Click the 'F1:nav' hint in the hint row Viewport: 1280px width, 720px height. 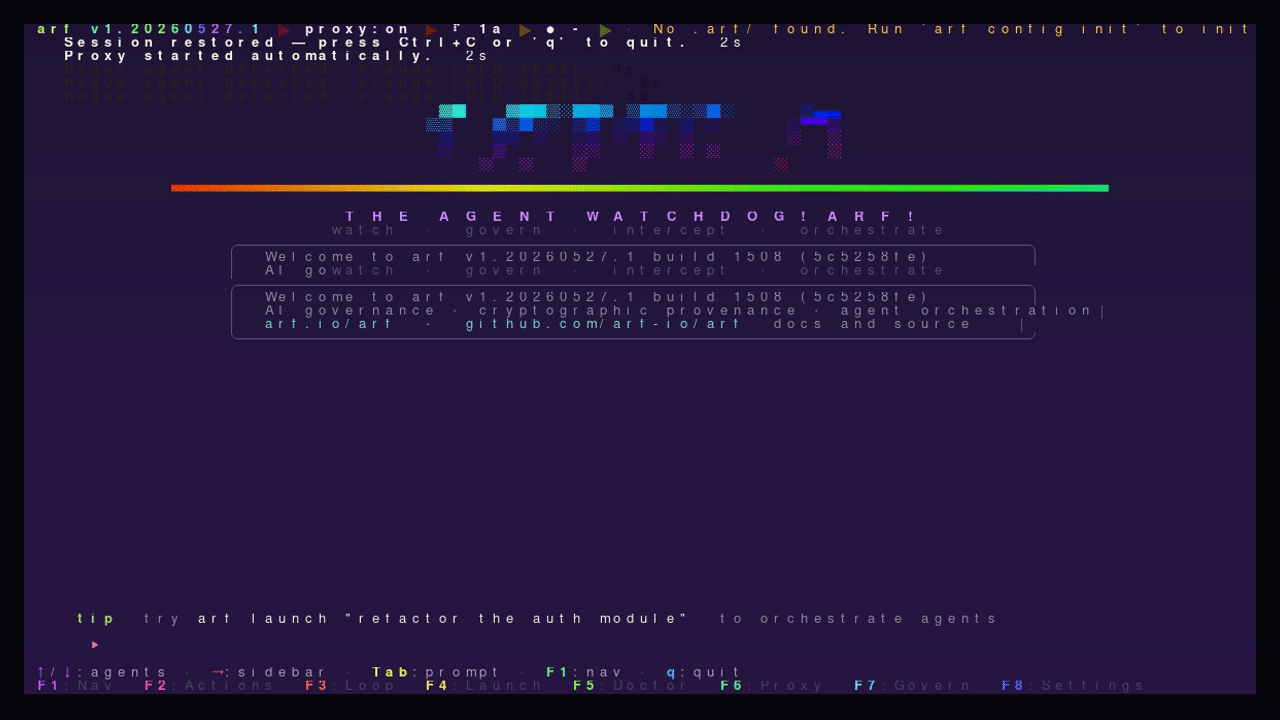[585, 673]
